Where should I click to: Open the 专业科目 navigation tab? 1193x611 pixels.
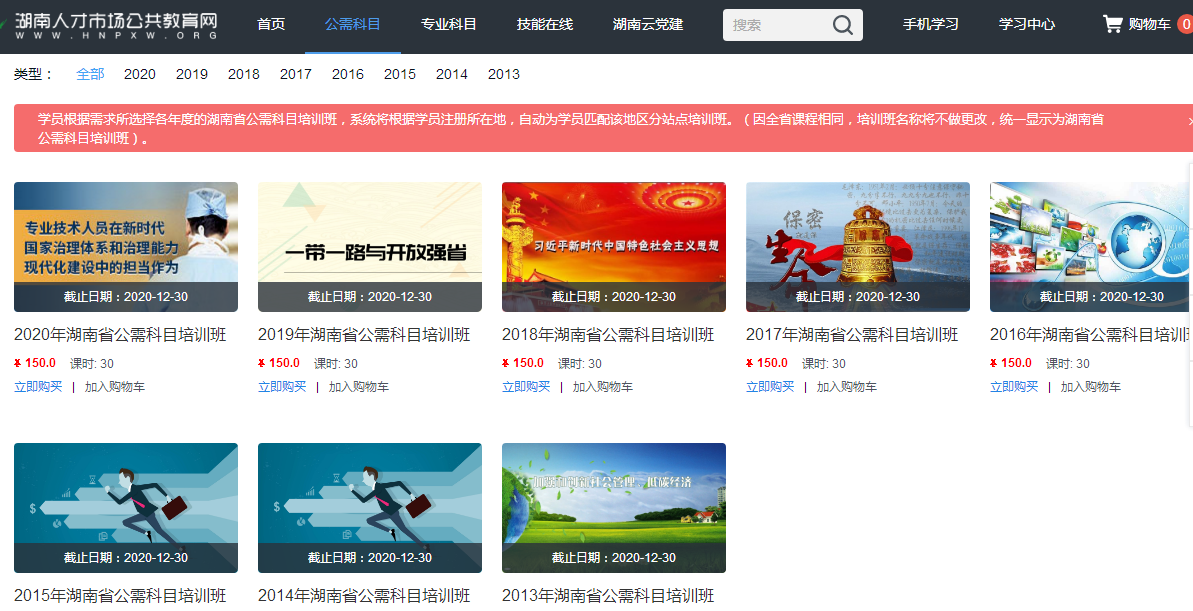(x=449, y=25)
